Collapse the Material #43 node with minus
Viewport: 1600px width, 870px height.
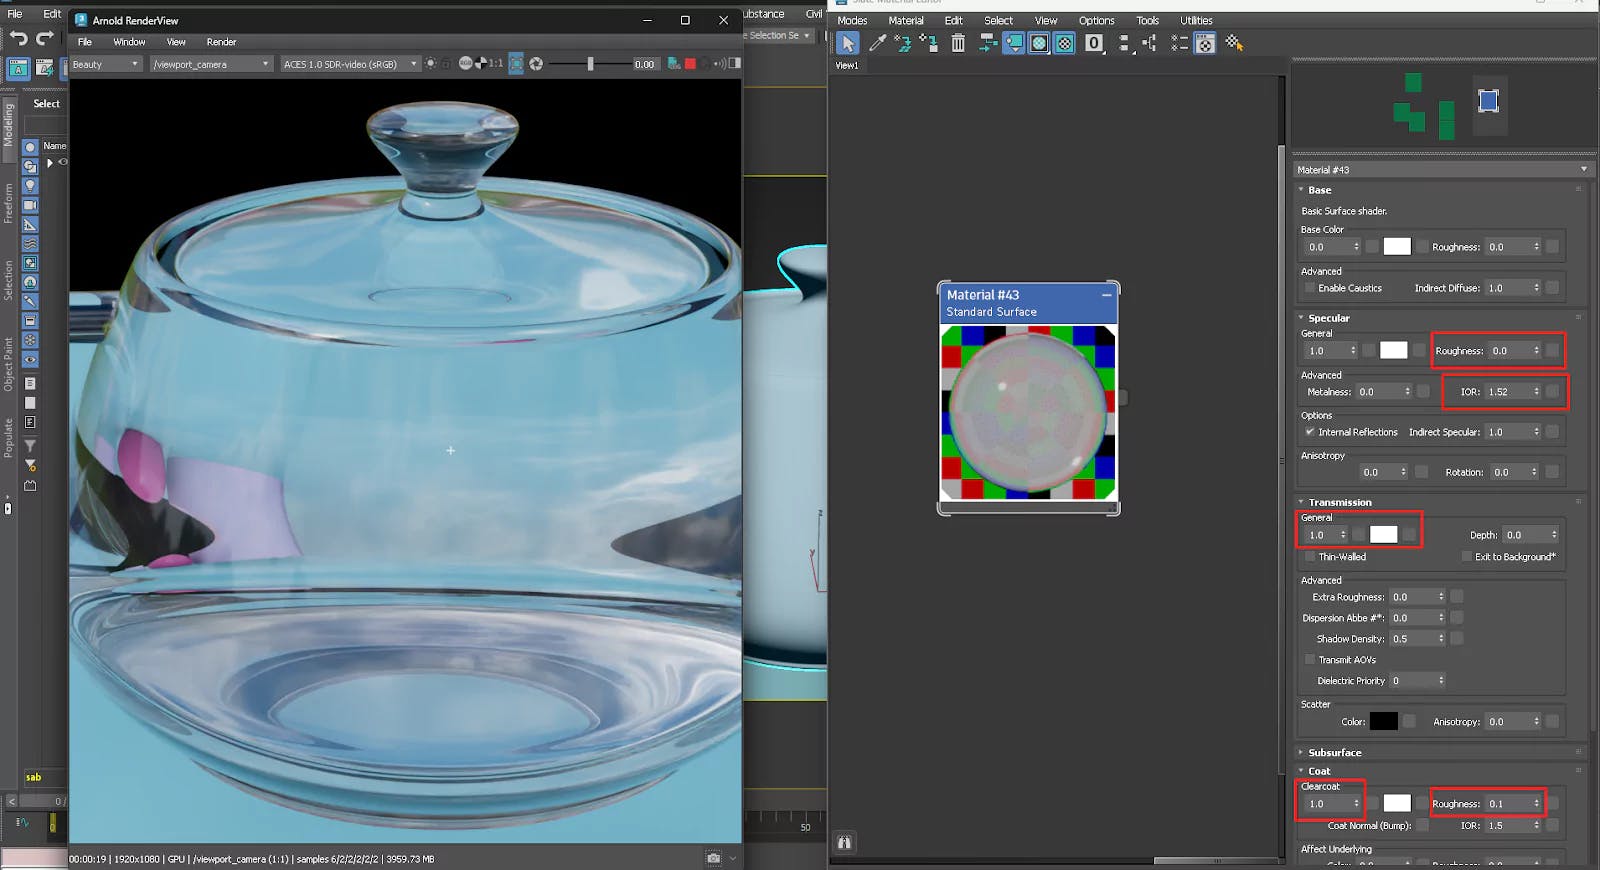[x=1107, y=295]
